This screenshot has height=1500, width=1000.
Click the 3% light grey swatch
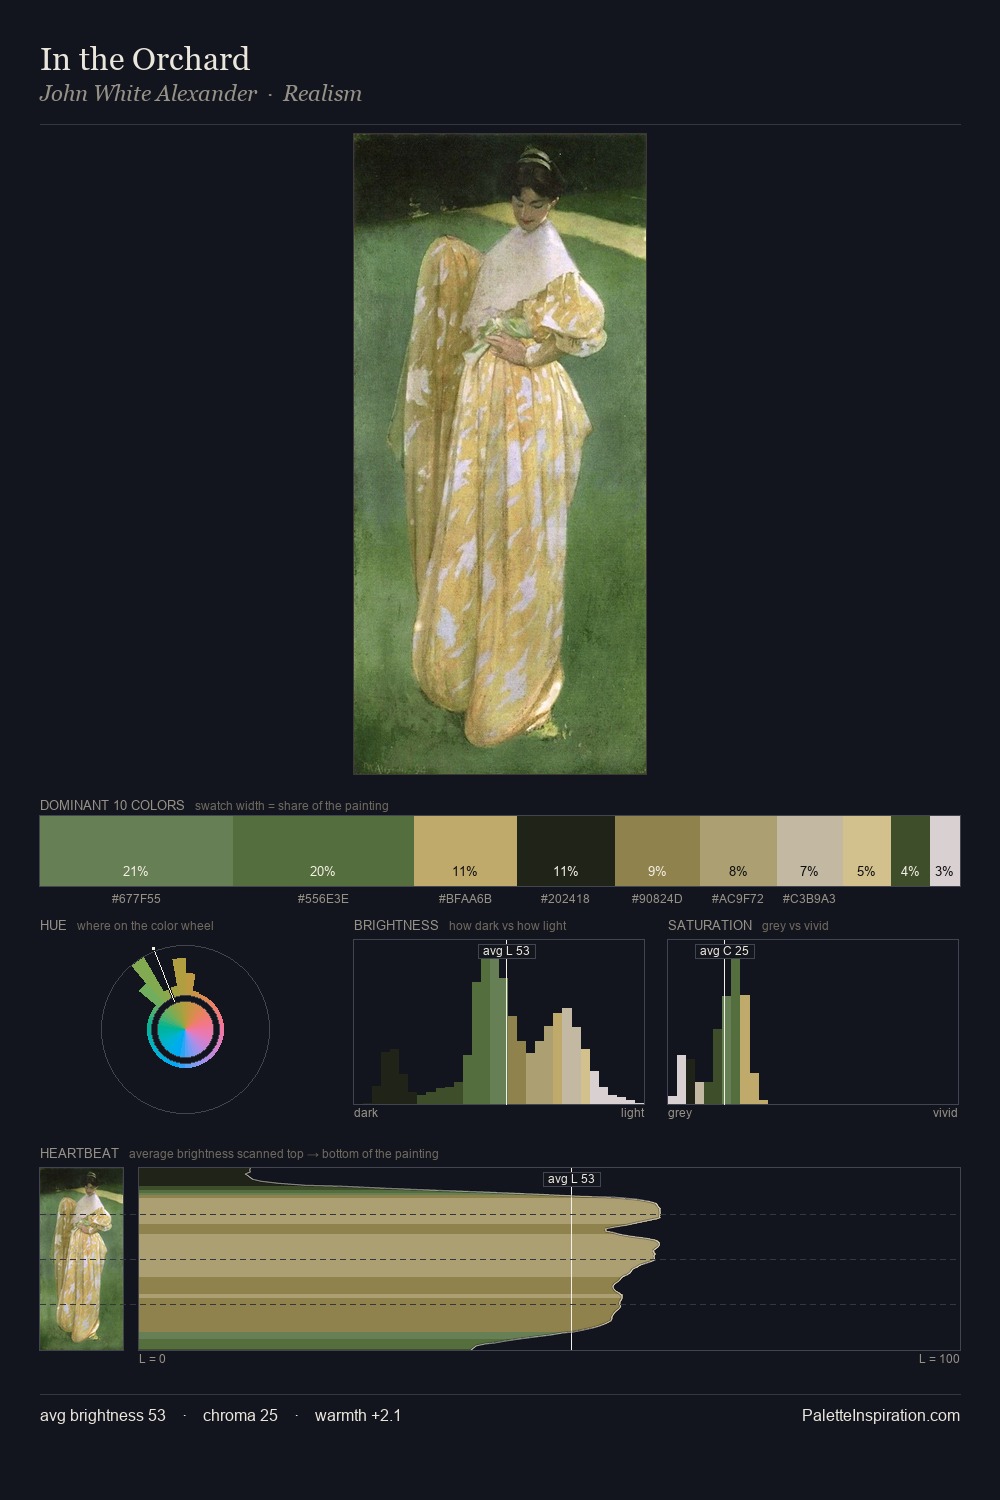(x=945, y=851)
